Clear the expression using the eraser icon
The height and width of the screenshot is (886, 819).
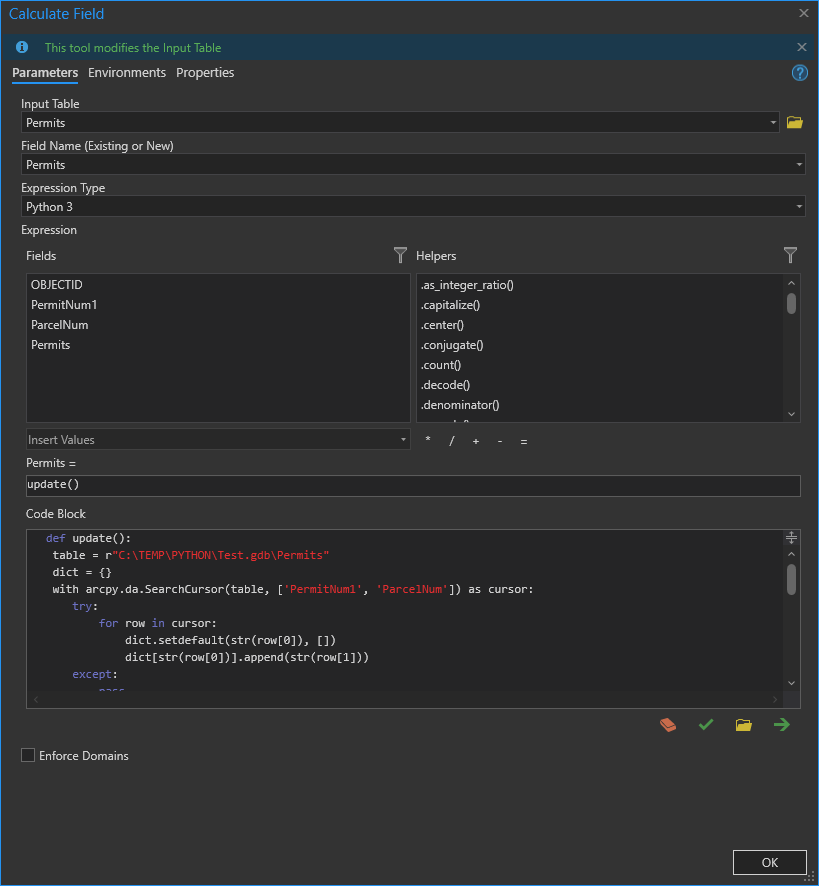point(668,724)
